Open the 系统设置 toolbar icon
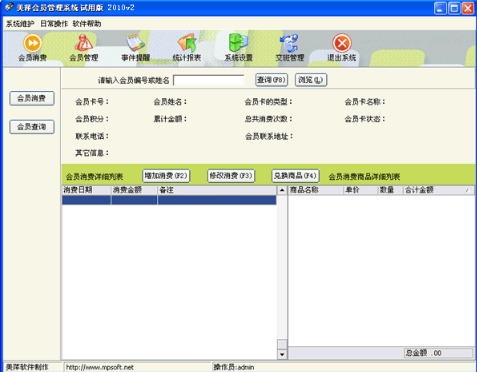The width and height of the screenshot is (477, 372). (239, 43)
